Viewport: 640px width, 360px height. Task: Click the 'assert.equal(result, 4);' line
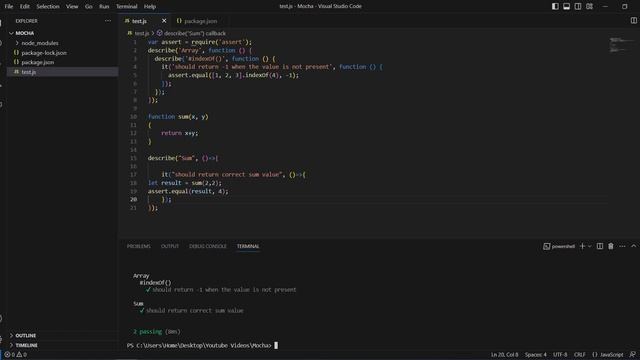(188, 191)
